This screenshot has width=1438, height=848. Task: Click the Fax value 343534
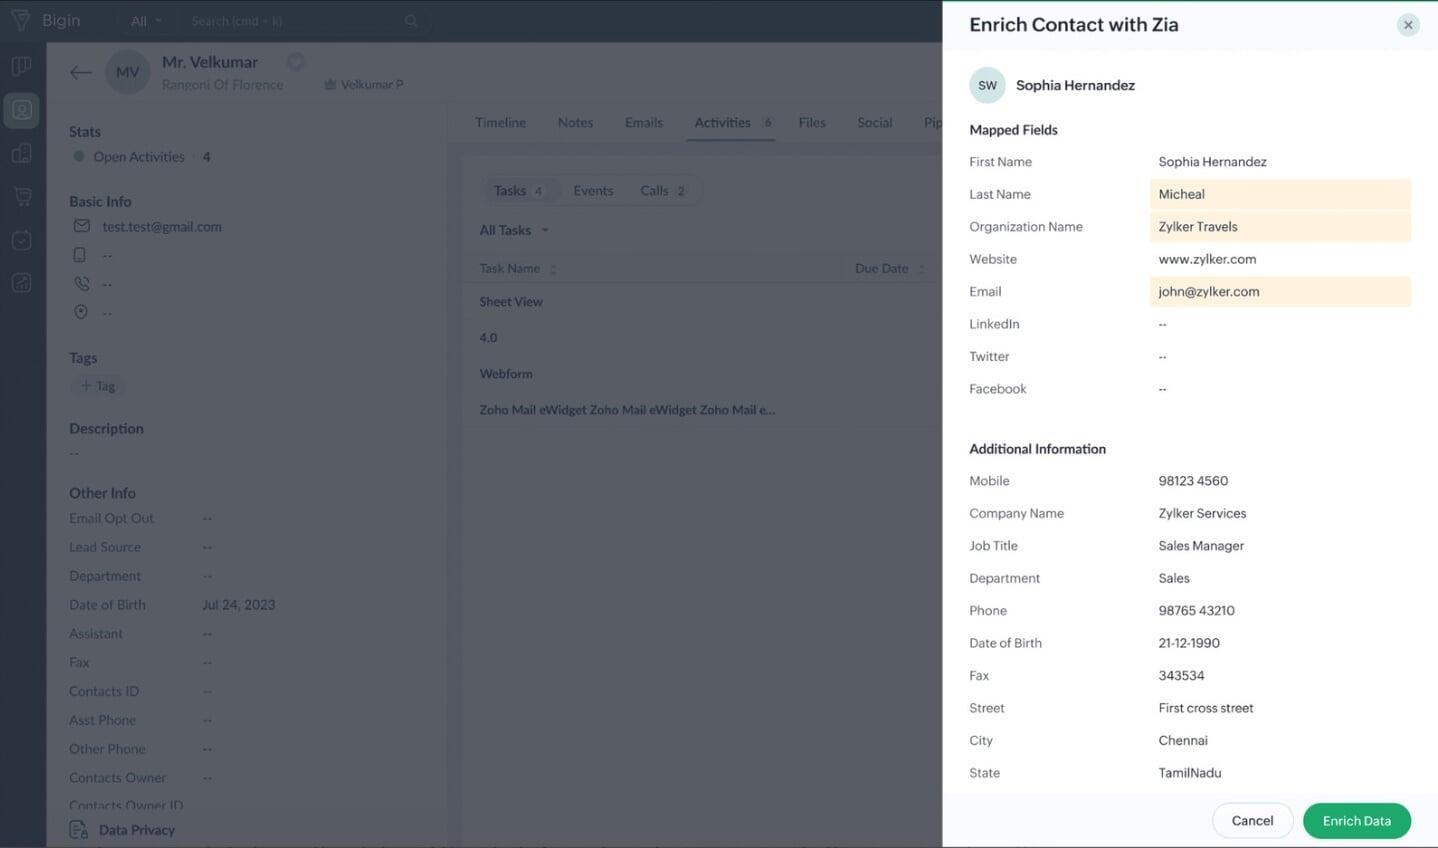coord(1181,675)
